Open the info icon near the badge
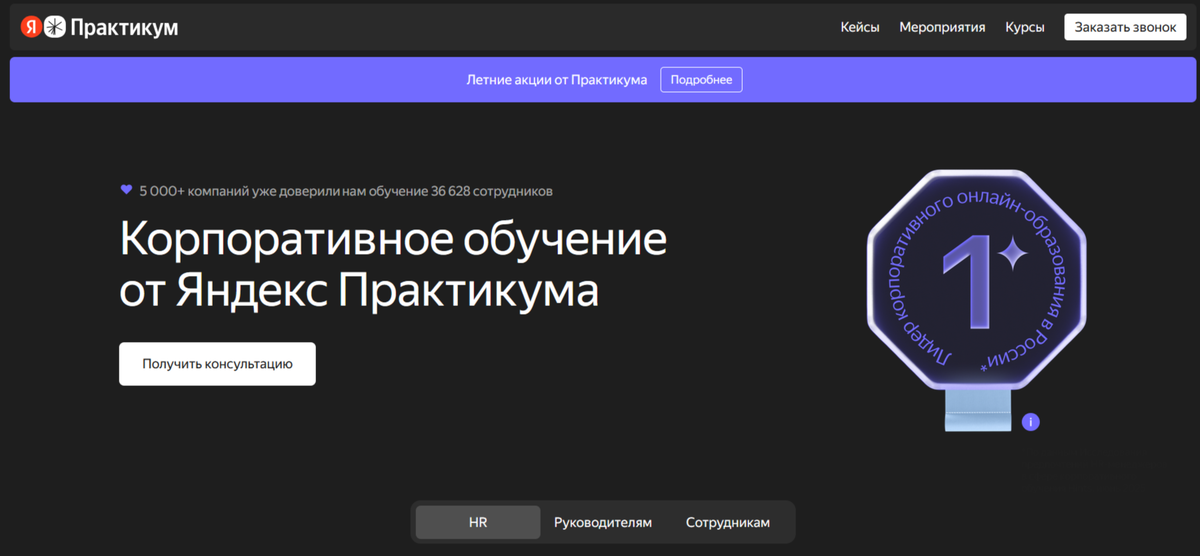 [x=1031, y=422]
